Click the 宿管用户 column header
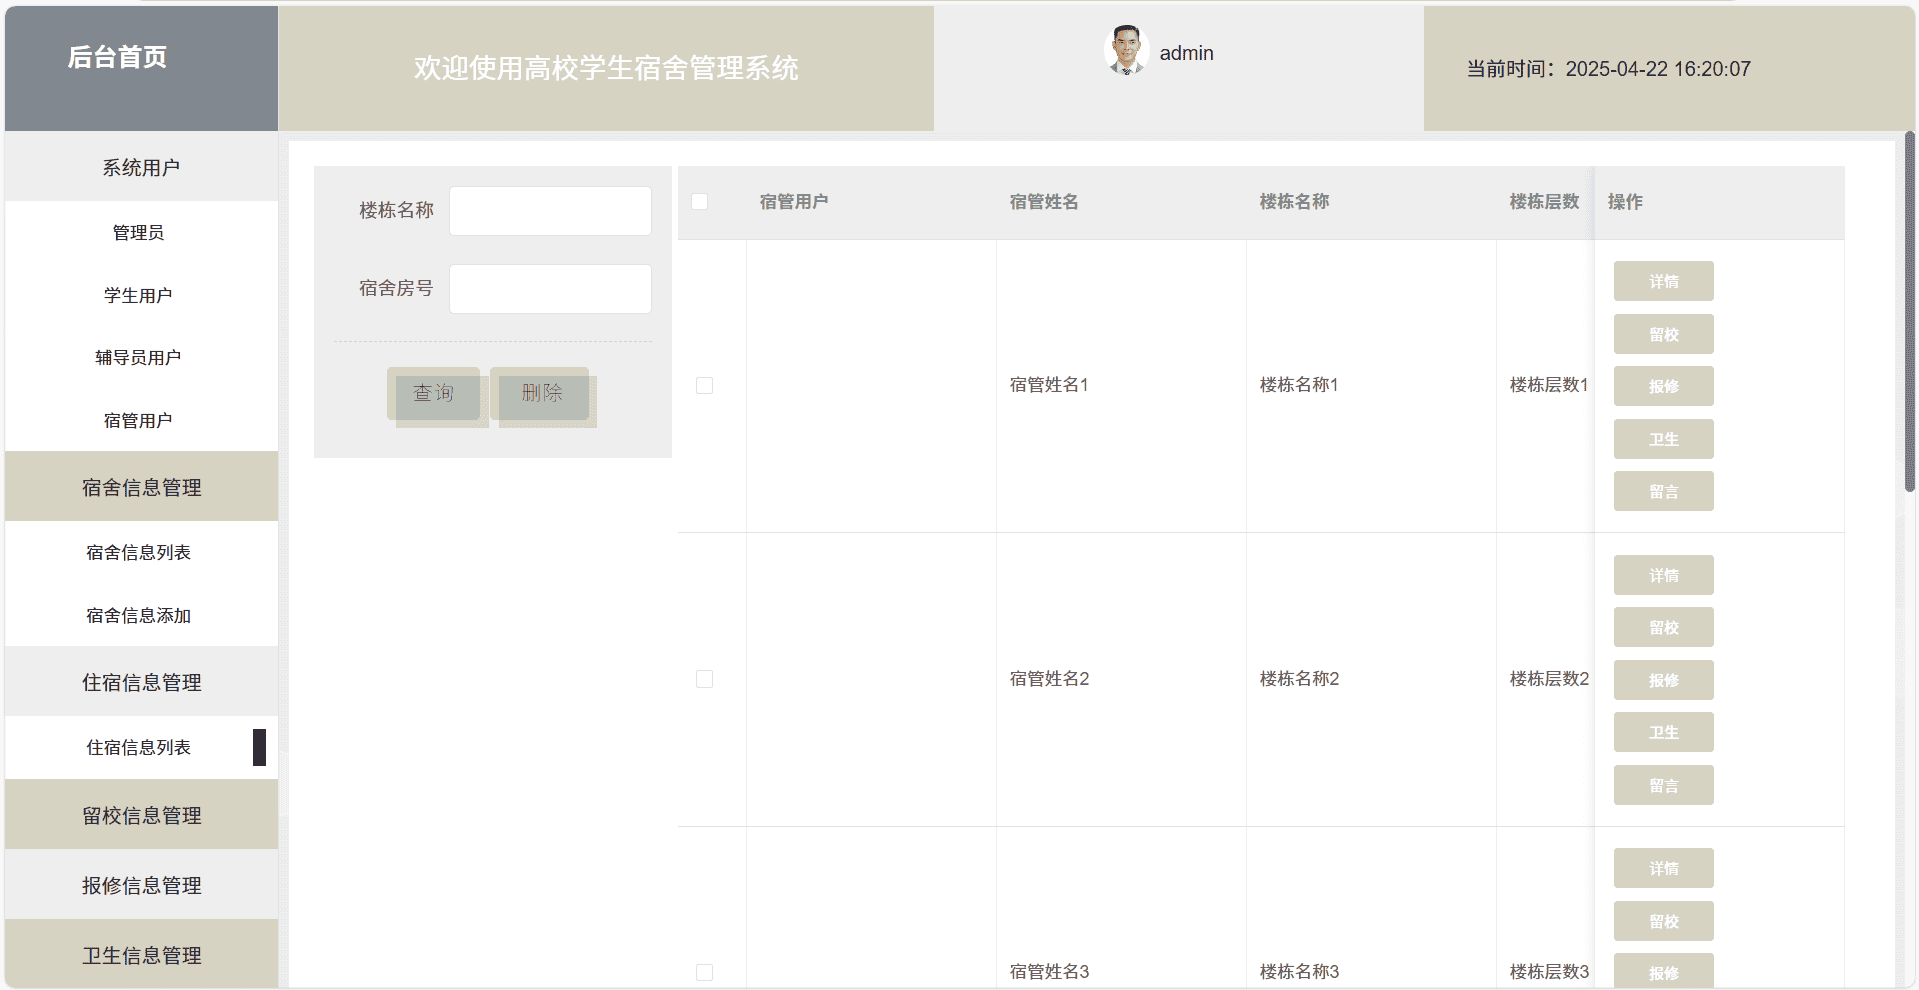The width and height of the screenshot is (1919, 990). pyautogui.click(x=794, y=202)
